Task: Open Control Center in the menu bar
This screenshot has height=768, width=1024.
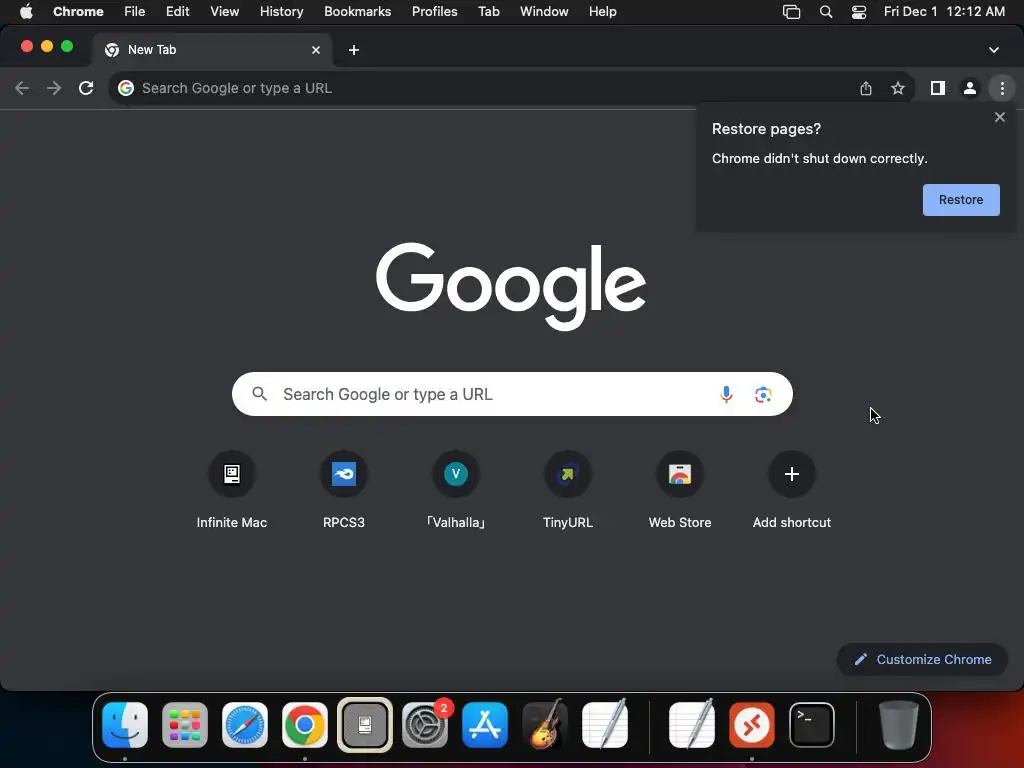Action: pos(859,12)
